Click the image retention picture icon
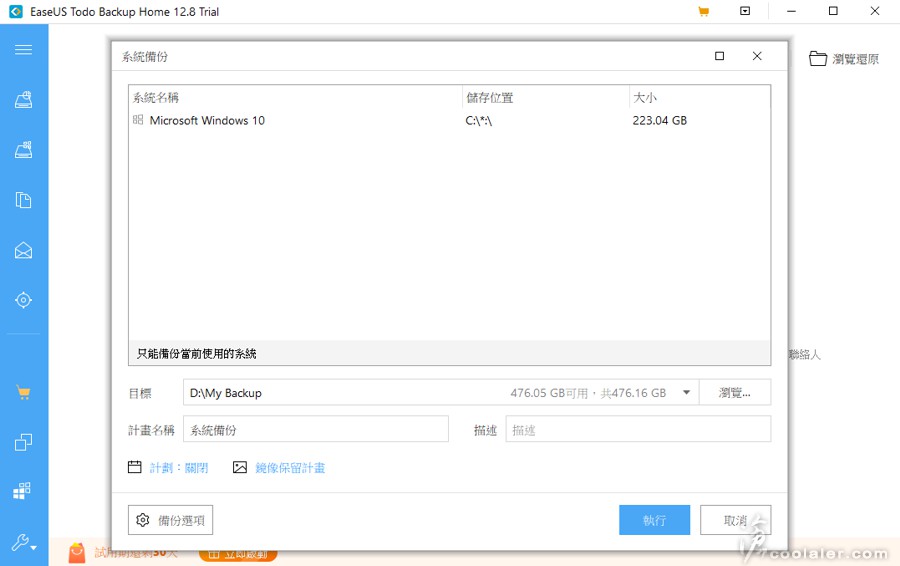The width and height of the screenshot is (900, 566). click(240, 467)
